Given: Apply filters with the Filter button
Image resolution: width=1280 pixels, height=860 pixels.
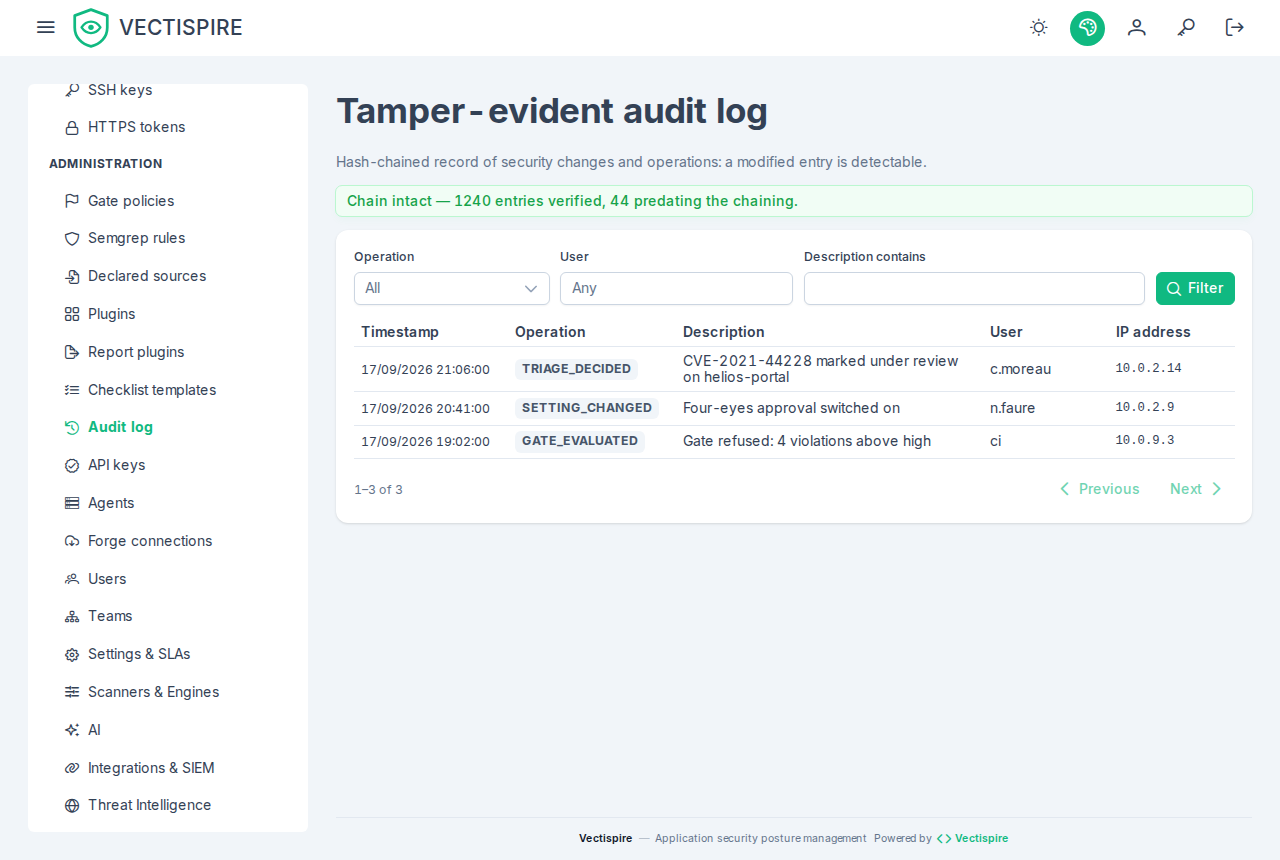Looking at the screenshot, I should point(1195,288).
